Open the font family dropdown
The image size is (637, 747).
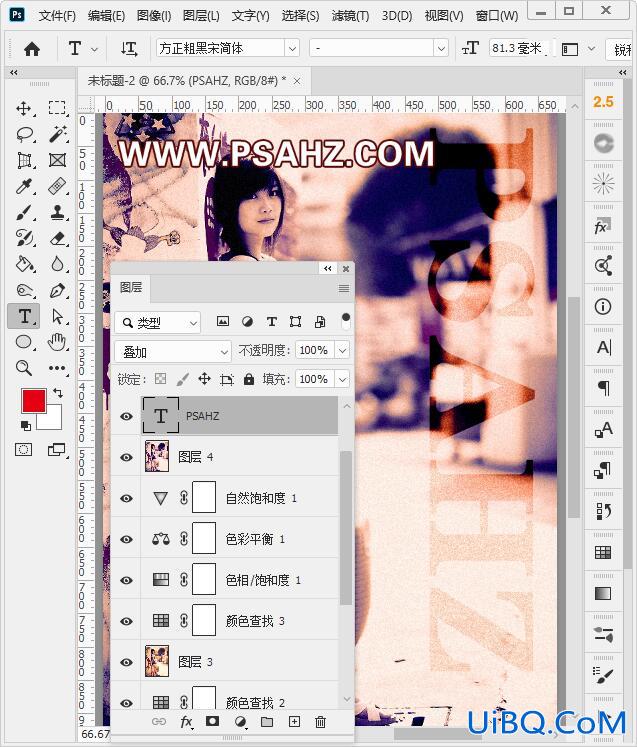pos(292,49)
